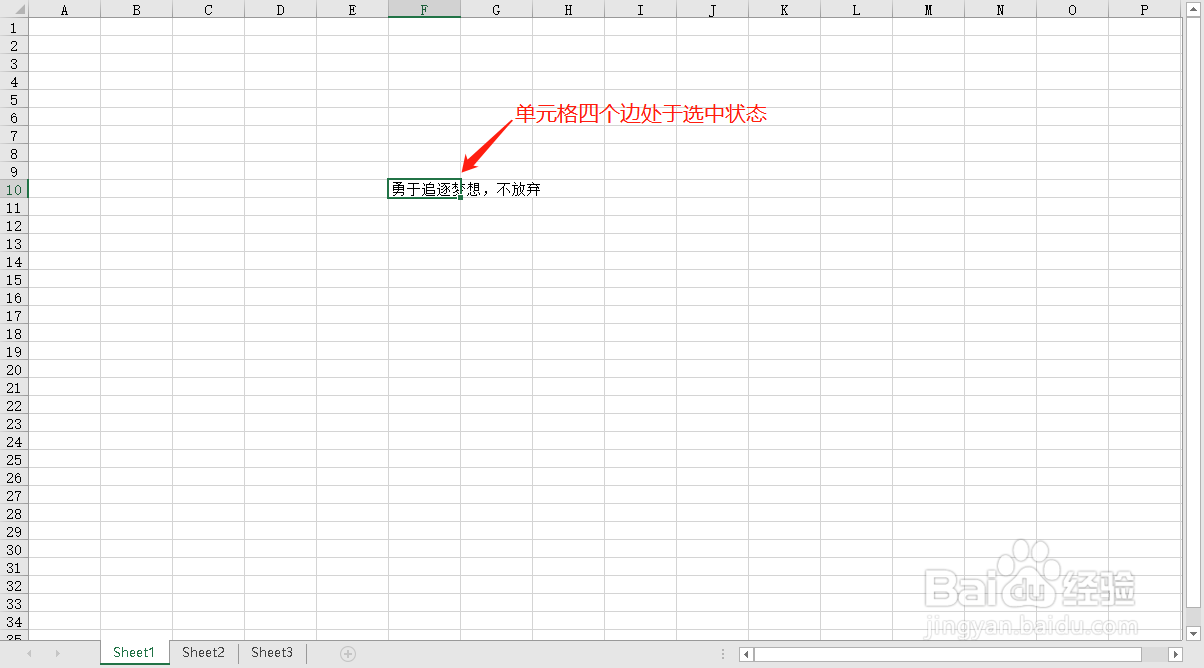This screenshot has width=1204, height=668.
Task: Select column H header
Action: tap(568, 9)
